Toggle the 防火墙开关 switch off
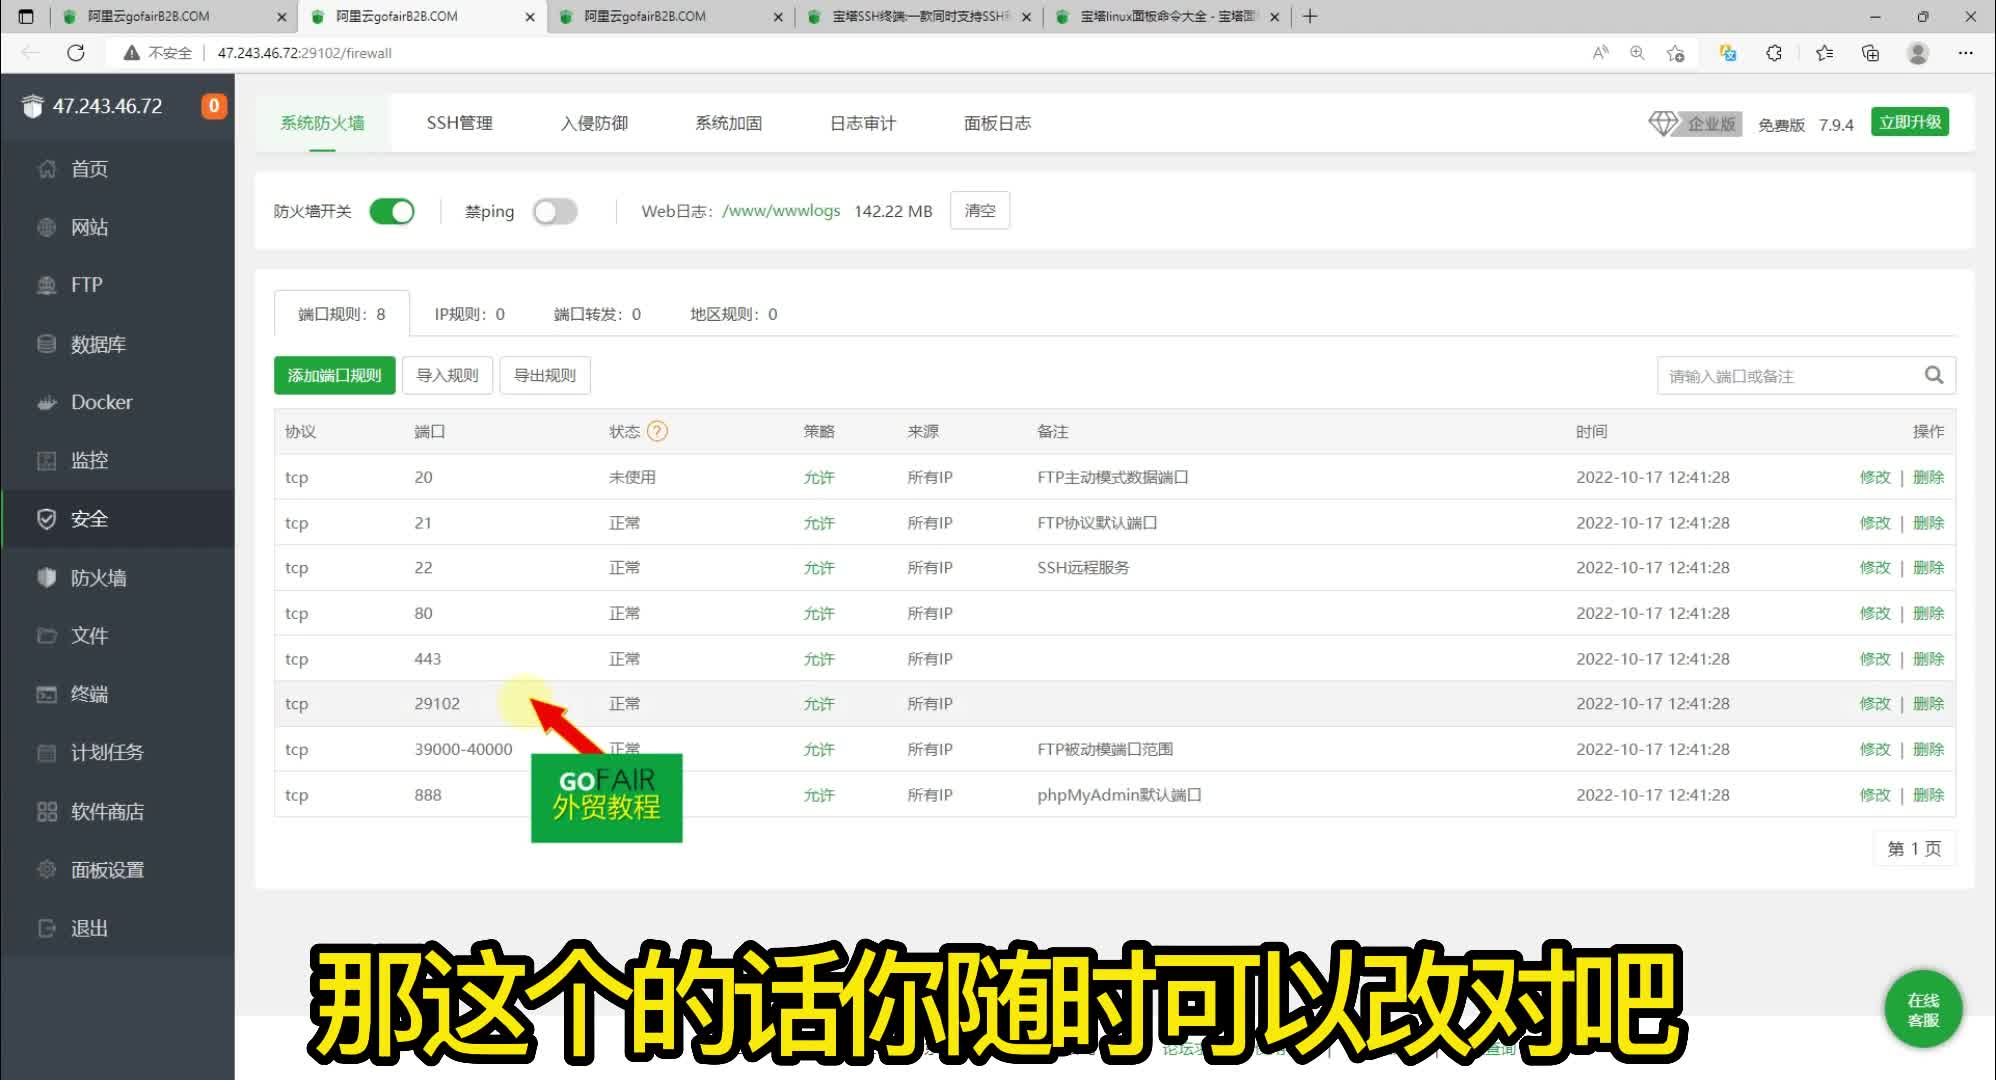The width and height of the screenshot is (1996, 1080). point(392,211)
